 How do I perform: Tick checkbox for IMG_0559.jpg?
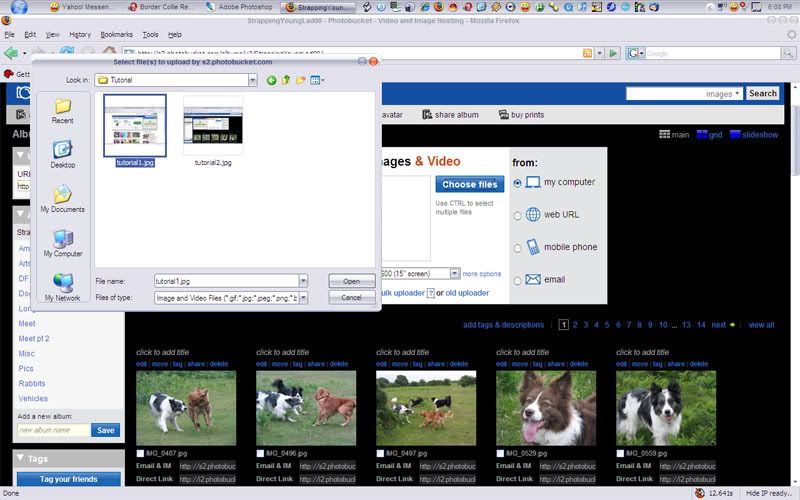[620, 453]
